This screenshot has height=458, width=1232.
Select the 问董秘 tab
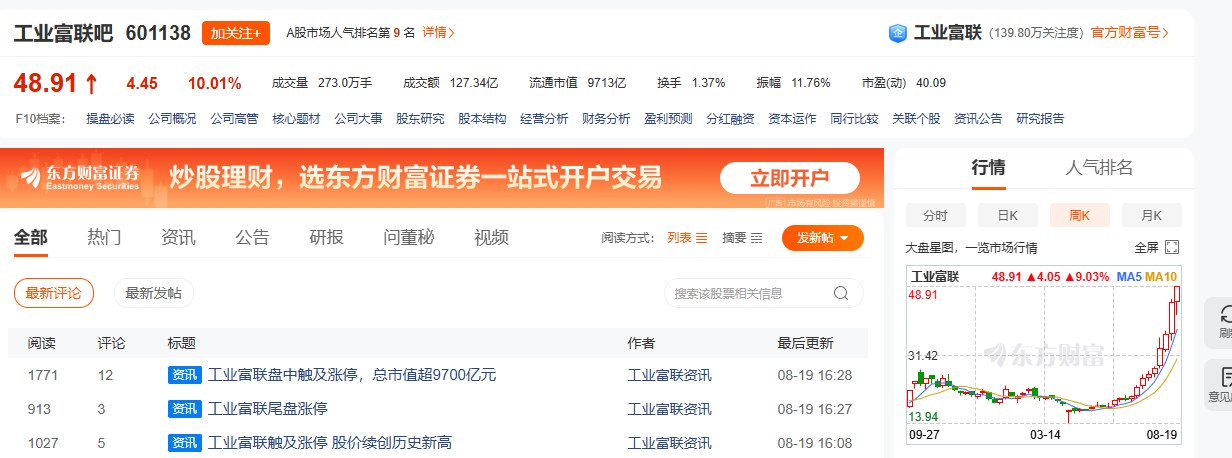pos(409,238)
